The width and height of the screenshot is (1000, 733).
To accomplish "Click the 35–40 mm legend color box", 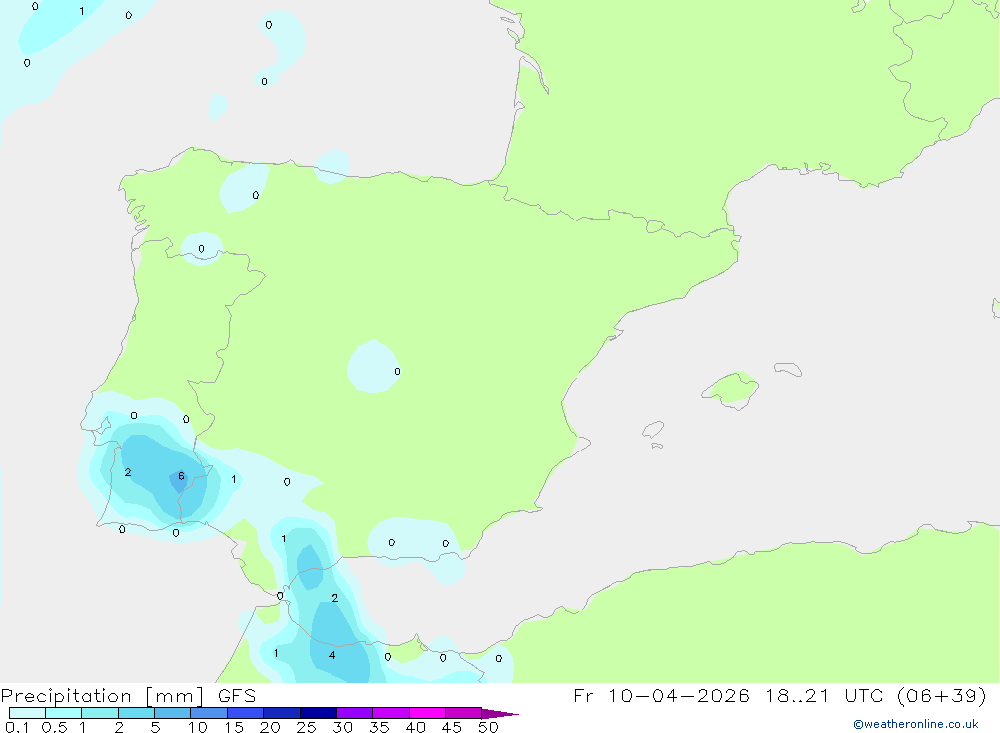I will (391, 713).
